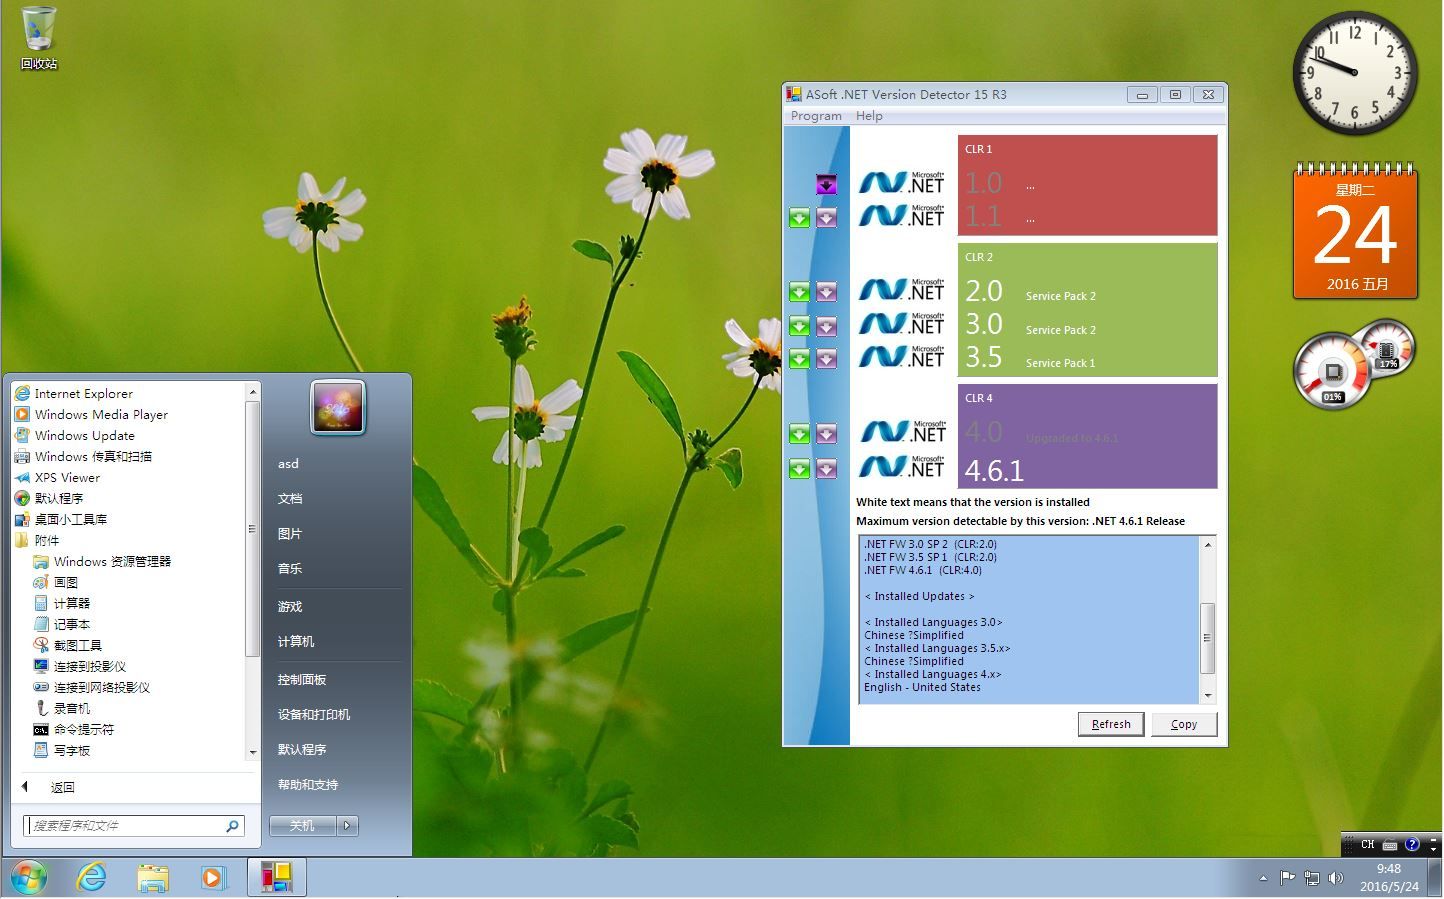Click the Microsoft .NET logo beside version 3.5
Viewport: 1444px width, 899px height.
tap(901, 356)
